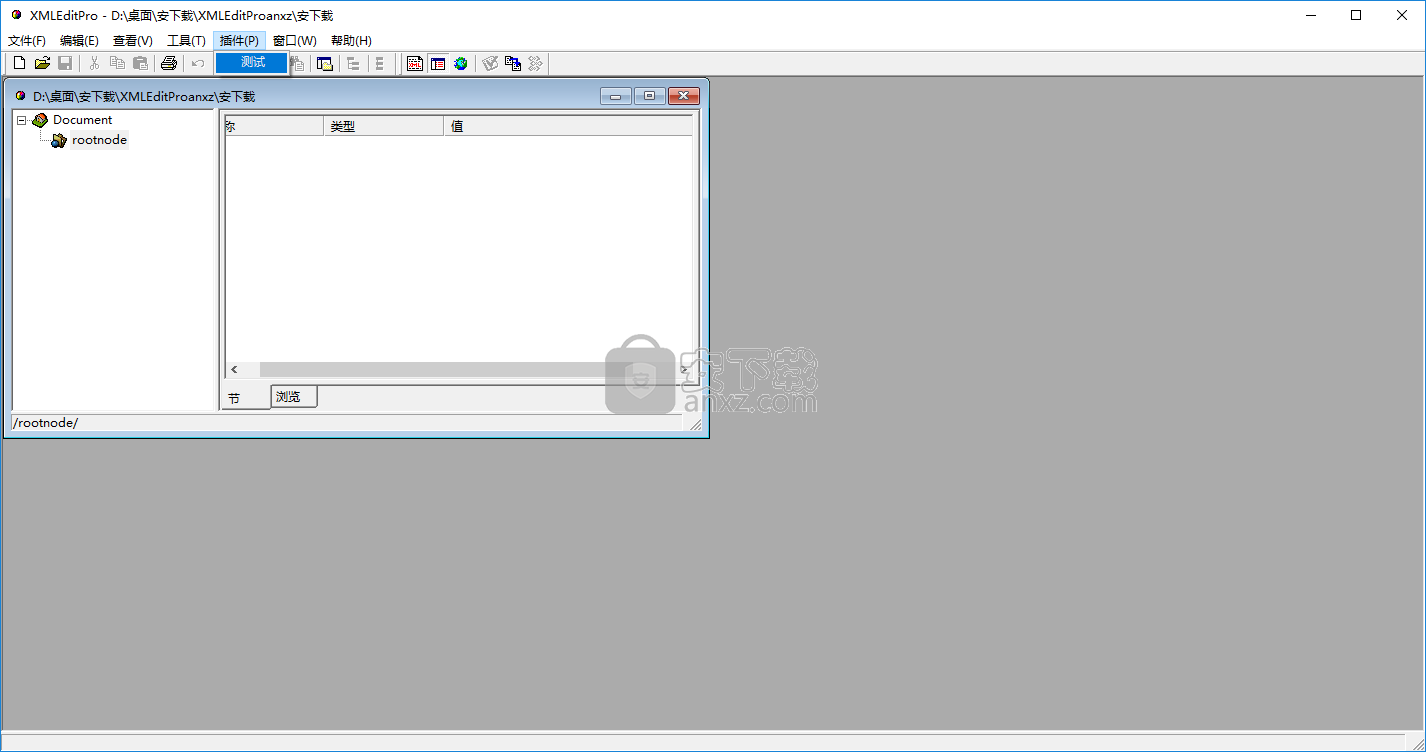The image size is (1426, 752).
Task: Open a file with the folder icon
Action: [42, 63]
